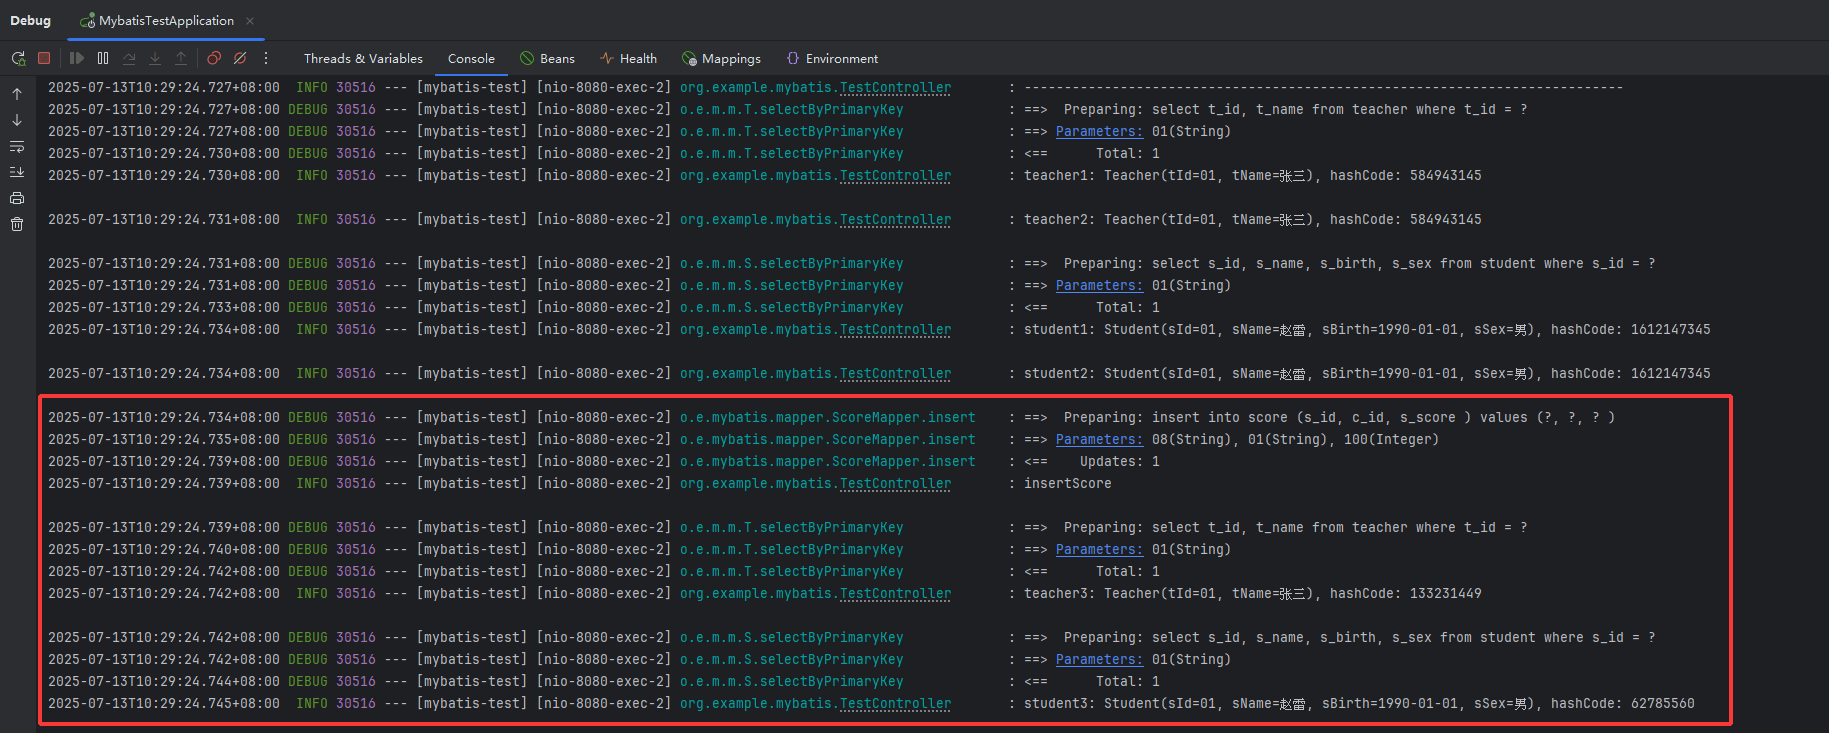Click the 'insertScore' log message
Viewport: 1829px width, 733px height.
[1067, 483]
